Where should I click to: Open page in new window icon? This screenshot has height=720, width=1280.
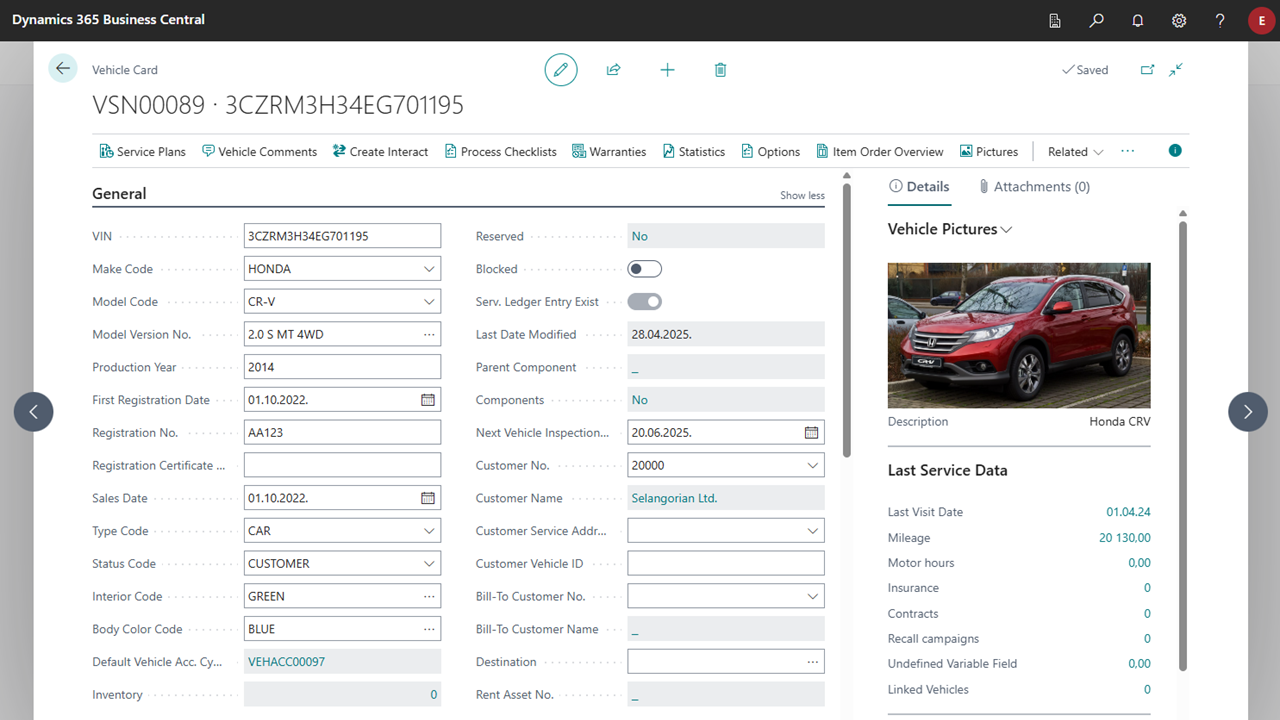pyautogui.click(x=1147, y=69)
